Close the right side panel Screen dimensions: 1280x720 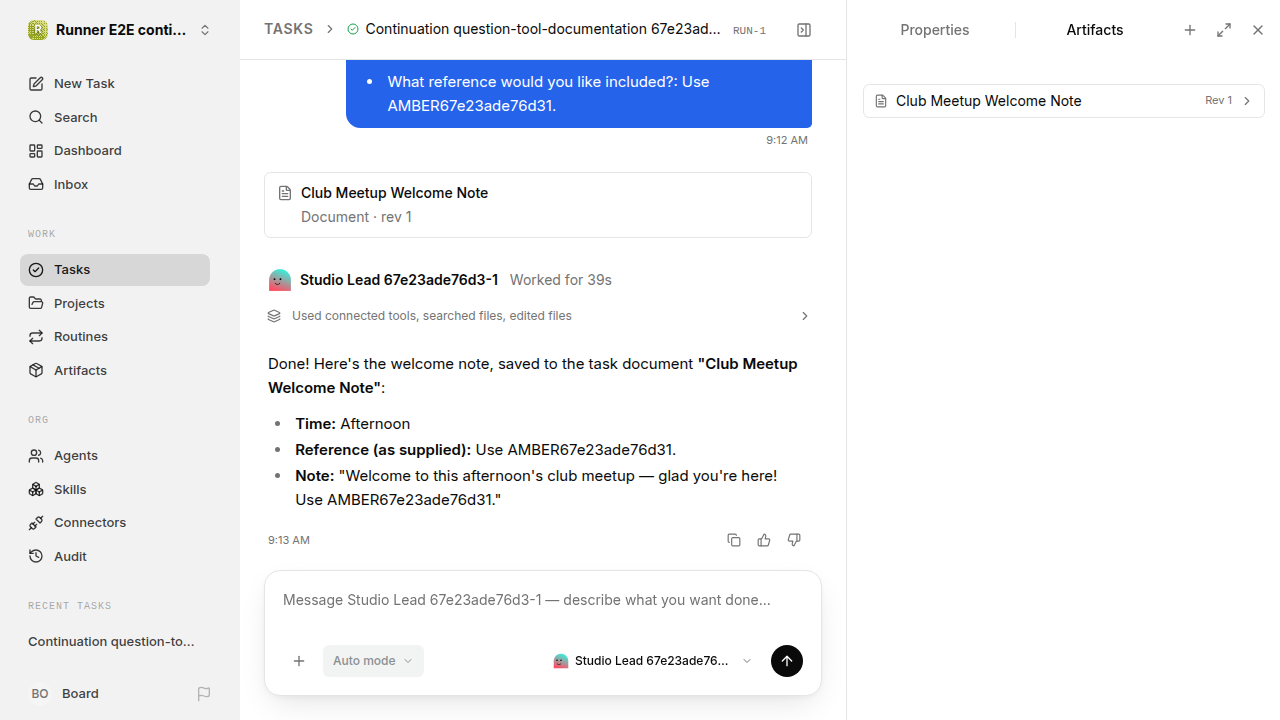click(x=1258, y=30)
